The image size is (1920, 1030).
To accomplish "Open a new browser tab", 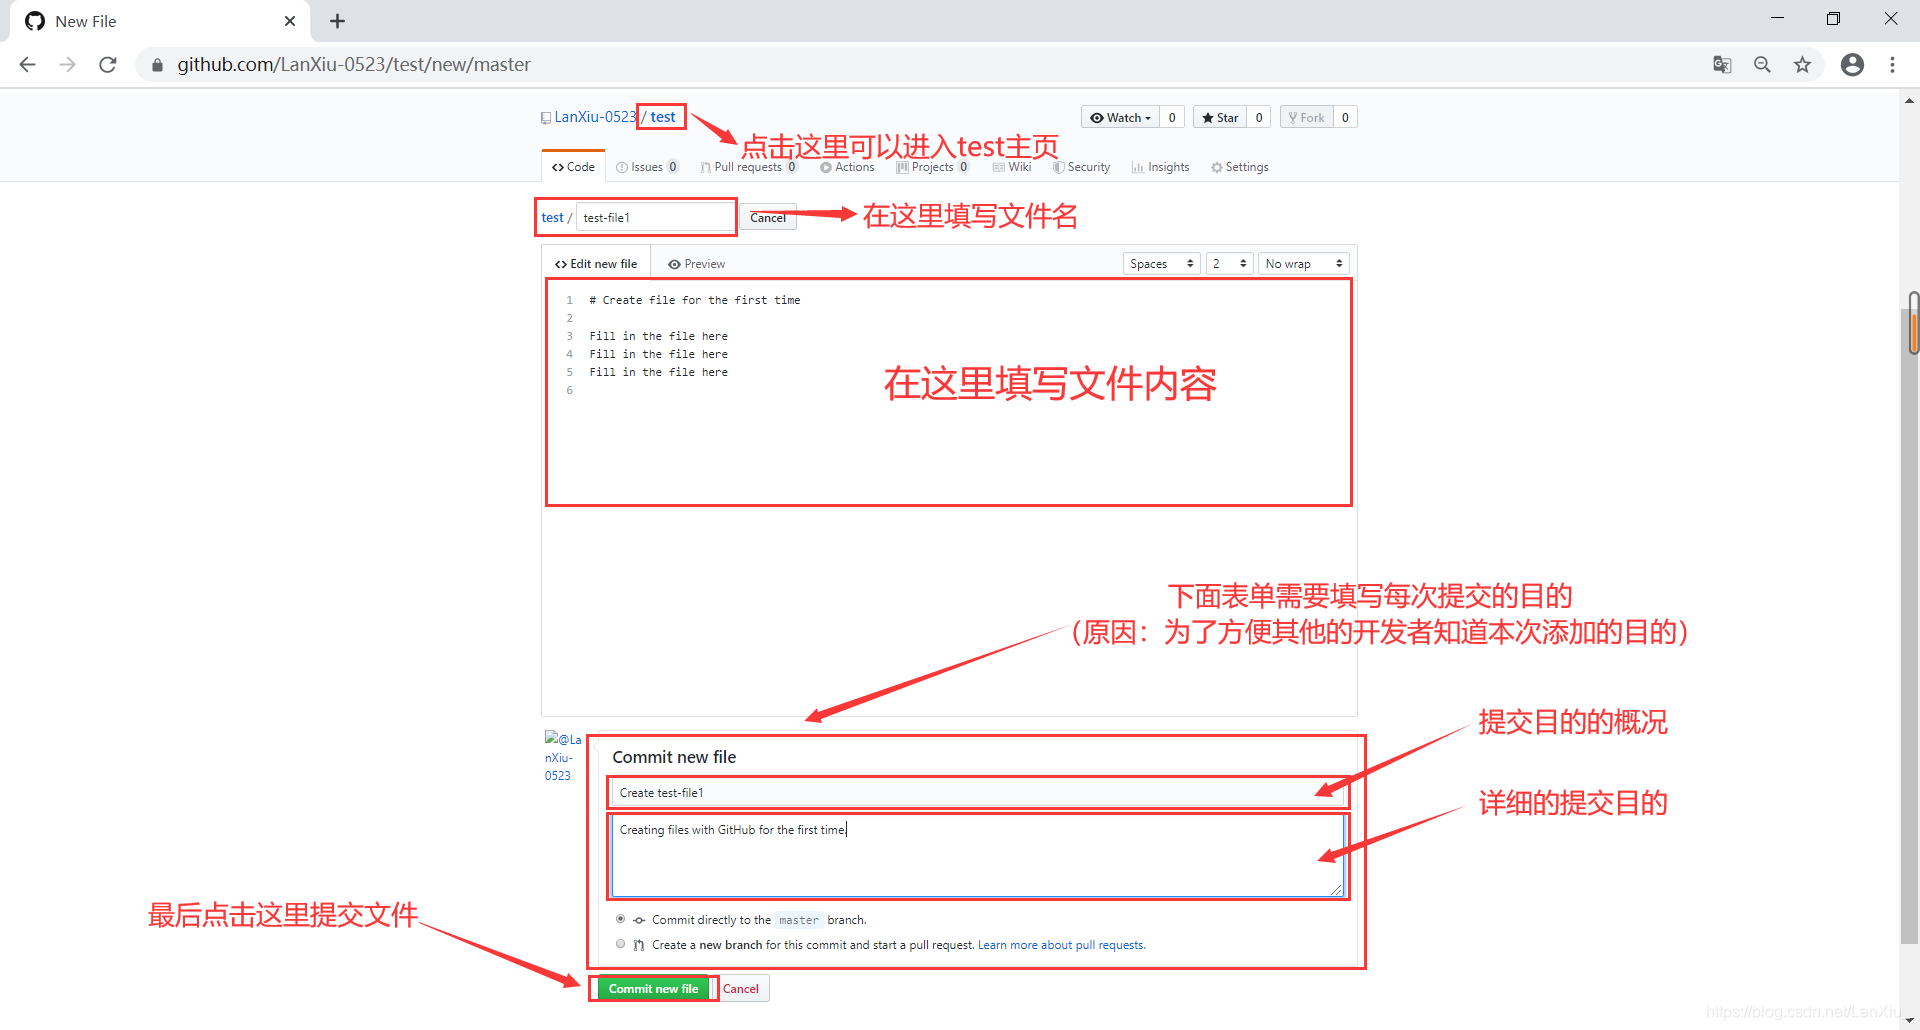I will (338, 21).
